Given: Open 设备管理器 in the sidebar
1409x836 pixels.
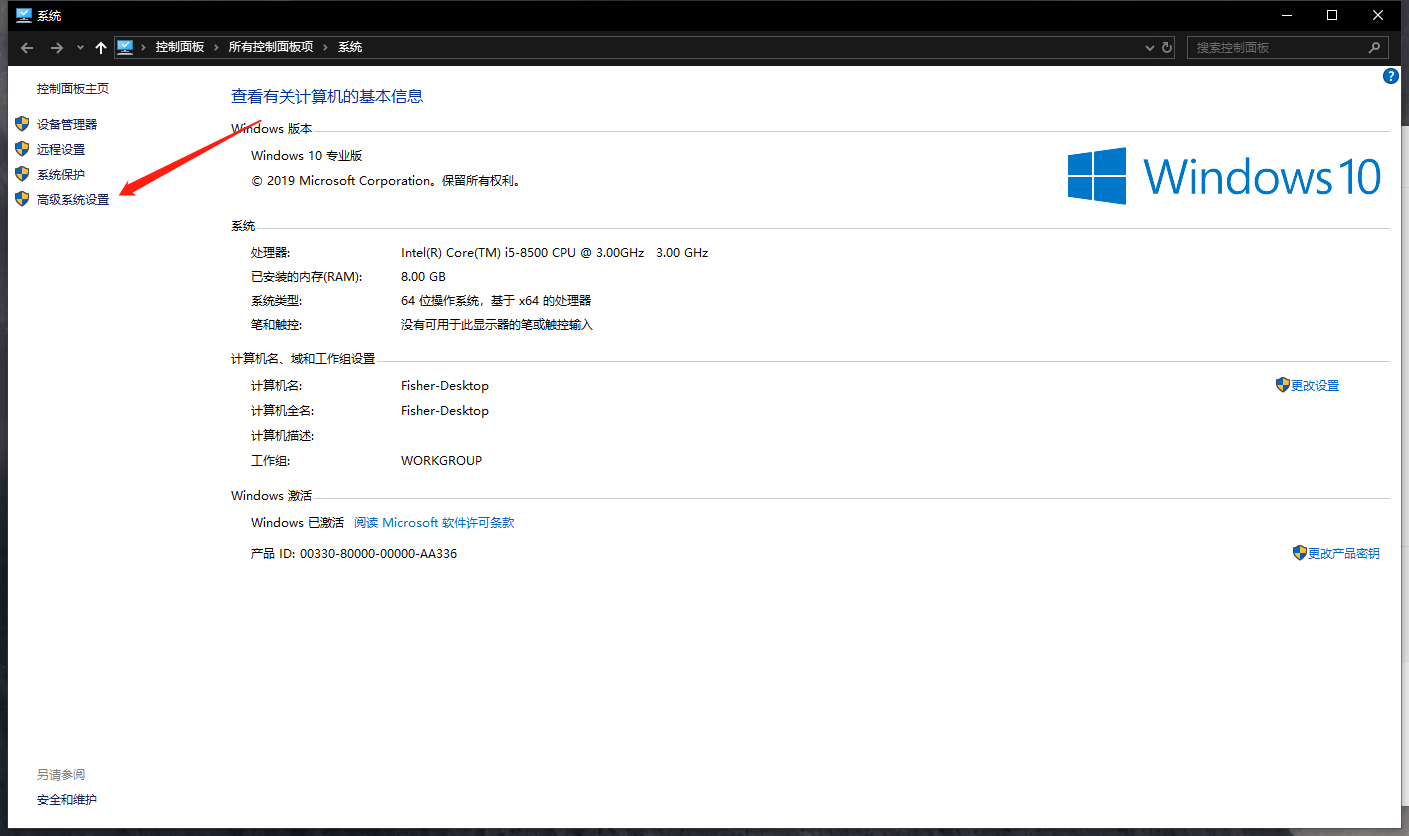Looking at the screenshot, I should [x=67, y=125].
